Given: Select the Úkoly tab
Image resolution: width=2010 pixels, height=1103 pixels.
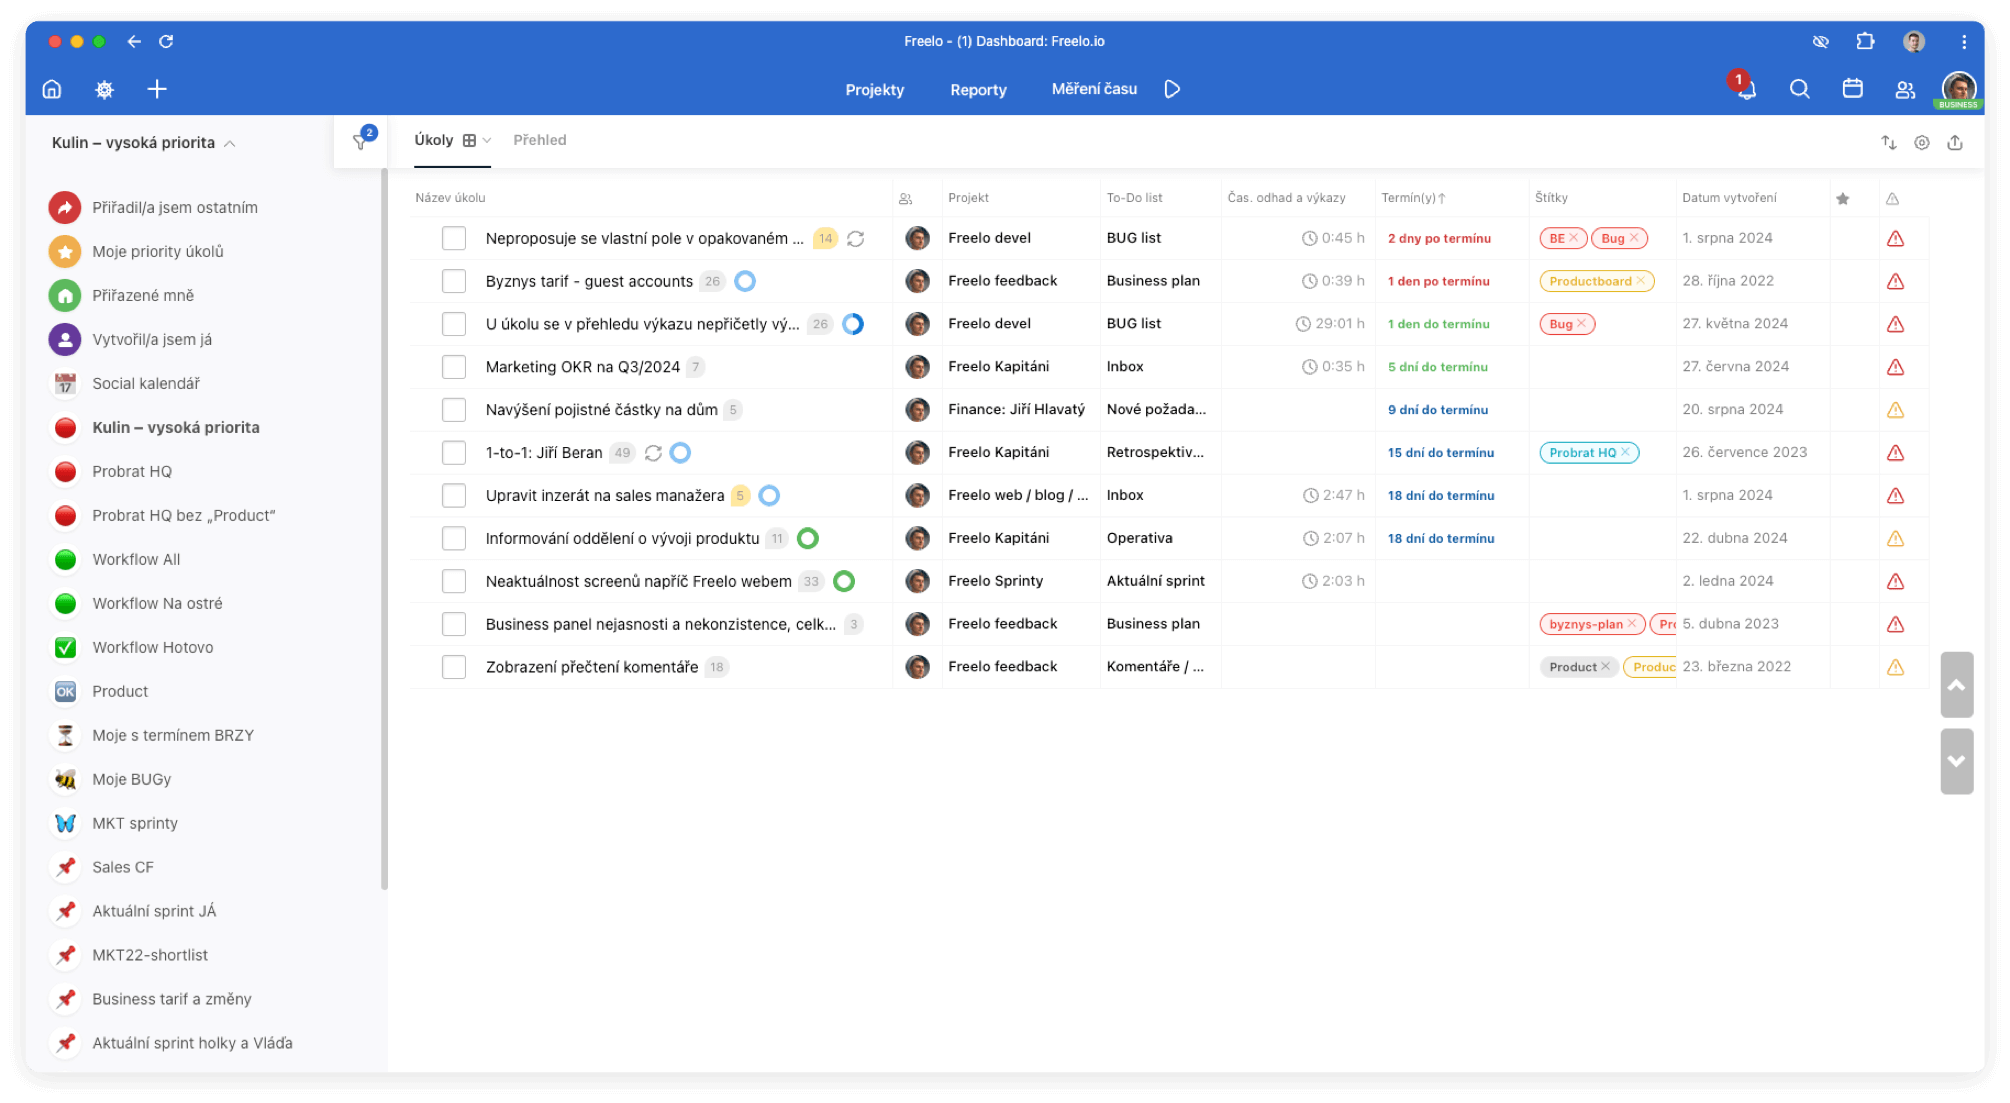Looking at the screenshot, I should point(434,140).
